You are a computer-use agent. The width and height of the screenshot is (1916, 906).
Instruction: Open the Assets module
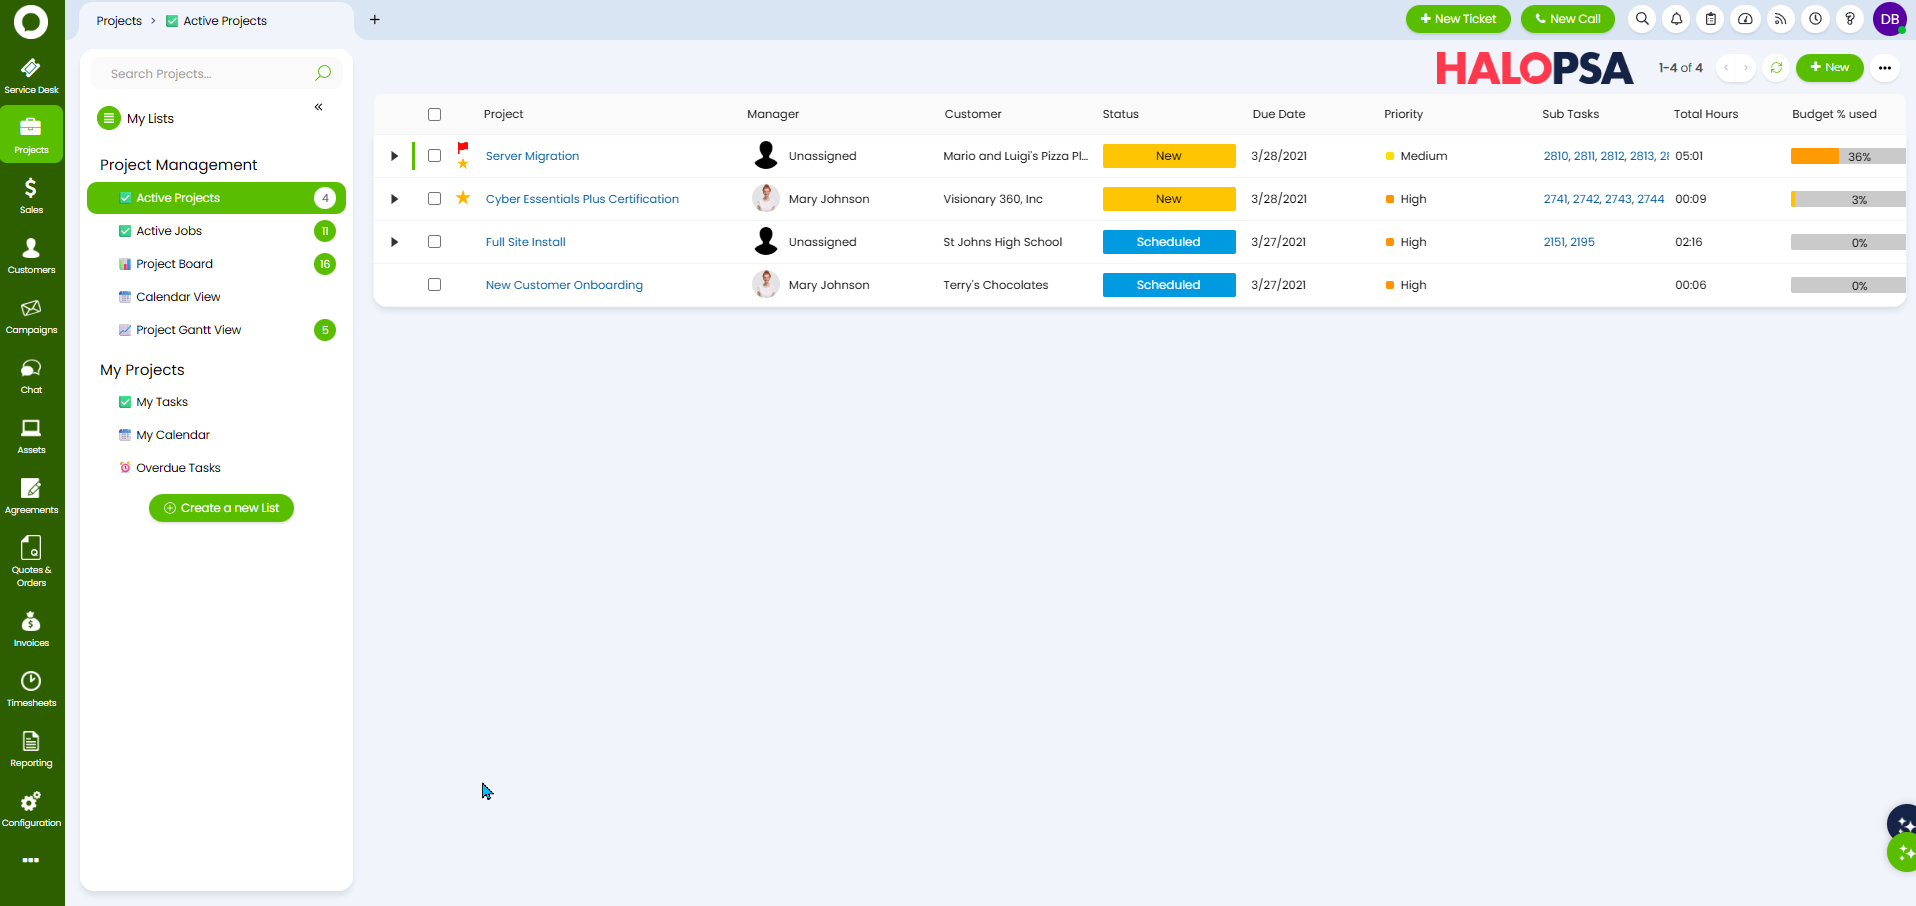tap(31, 435)
